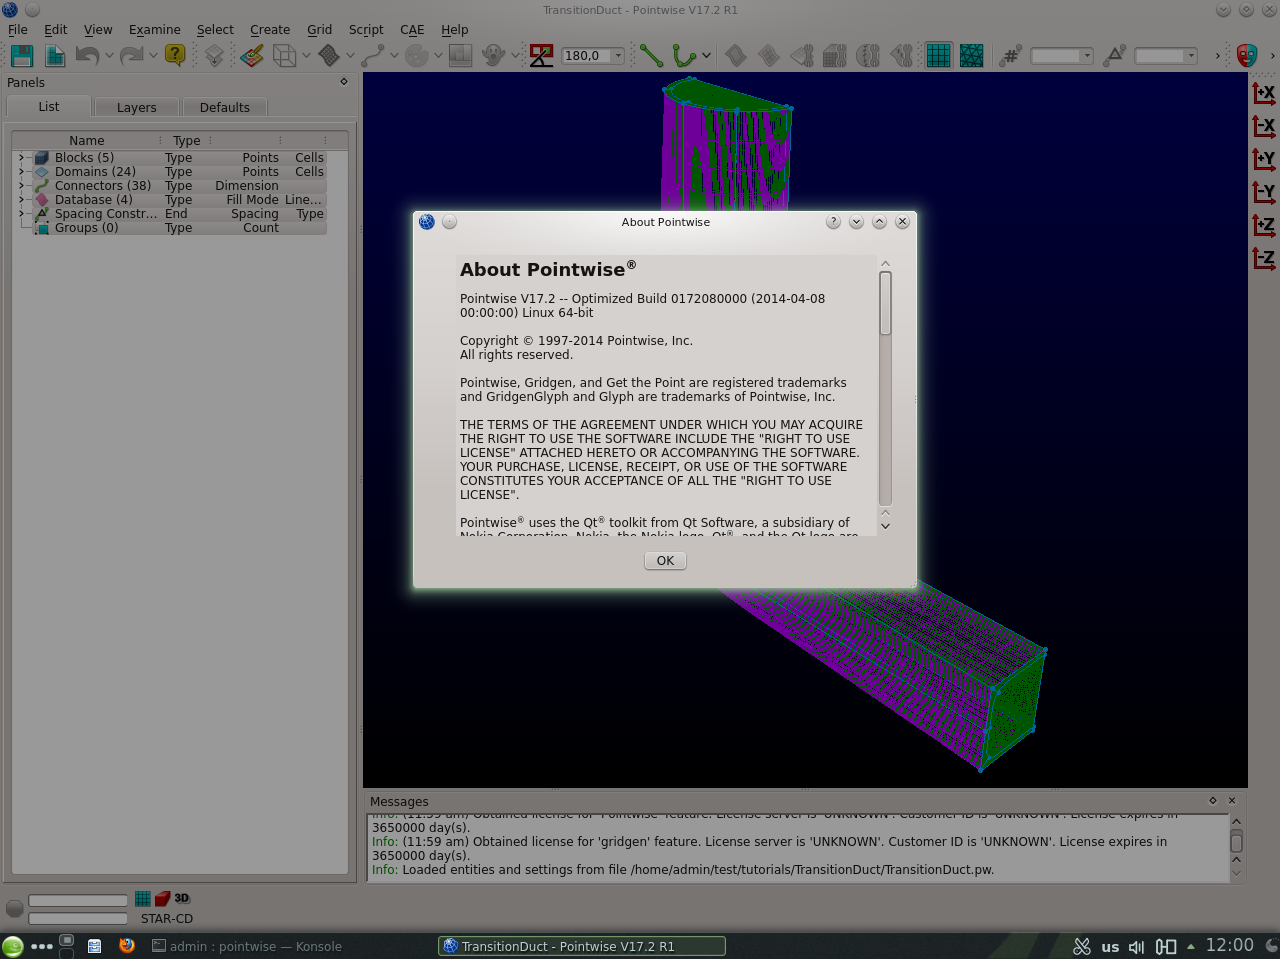Click the Messages panel float button

click(x=1213, y=801)
